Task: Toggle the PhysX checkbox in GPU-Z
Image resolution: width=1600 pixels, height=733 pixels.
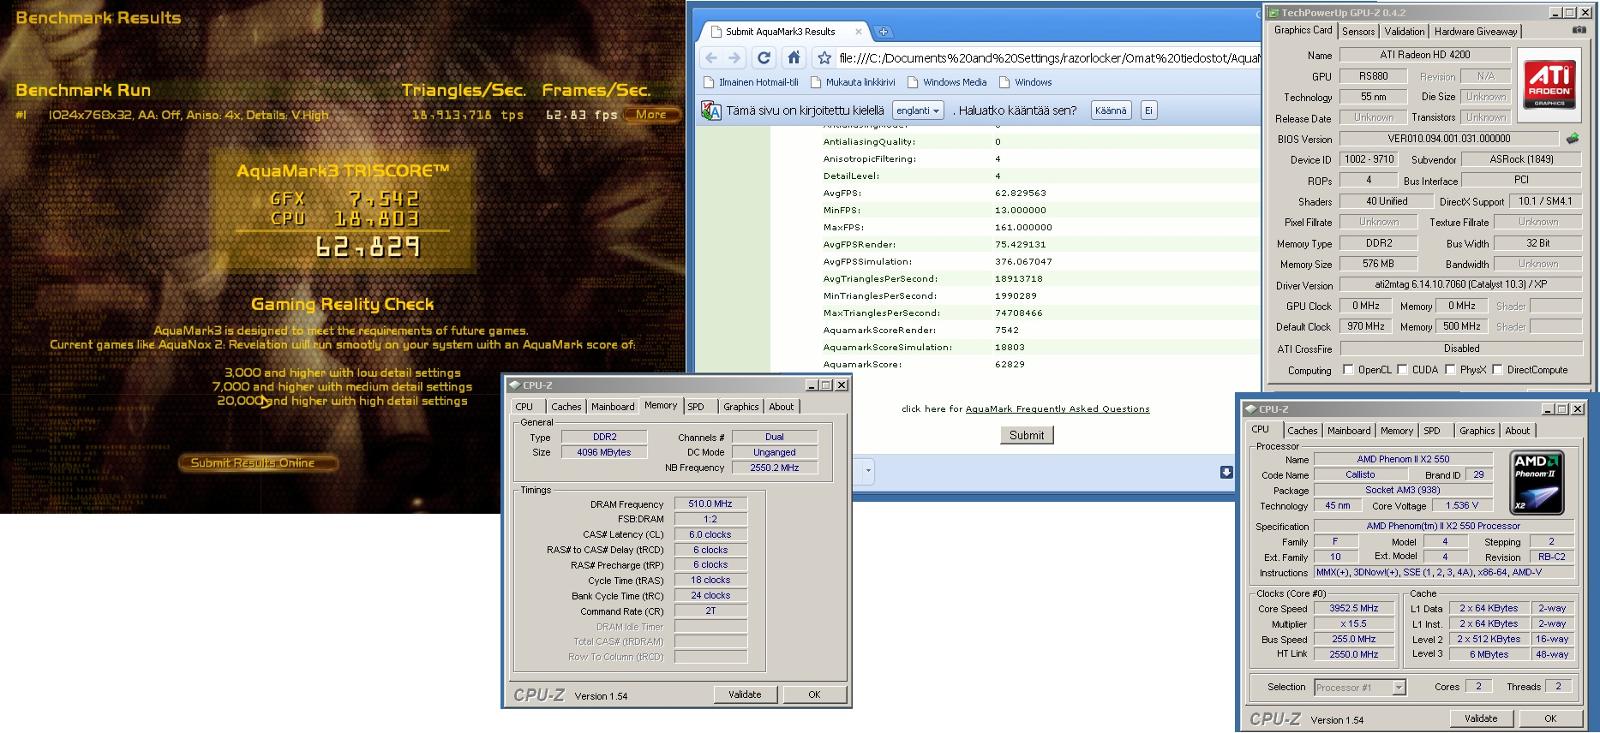Action: coord(1450,369)
